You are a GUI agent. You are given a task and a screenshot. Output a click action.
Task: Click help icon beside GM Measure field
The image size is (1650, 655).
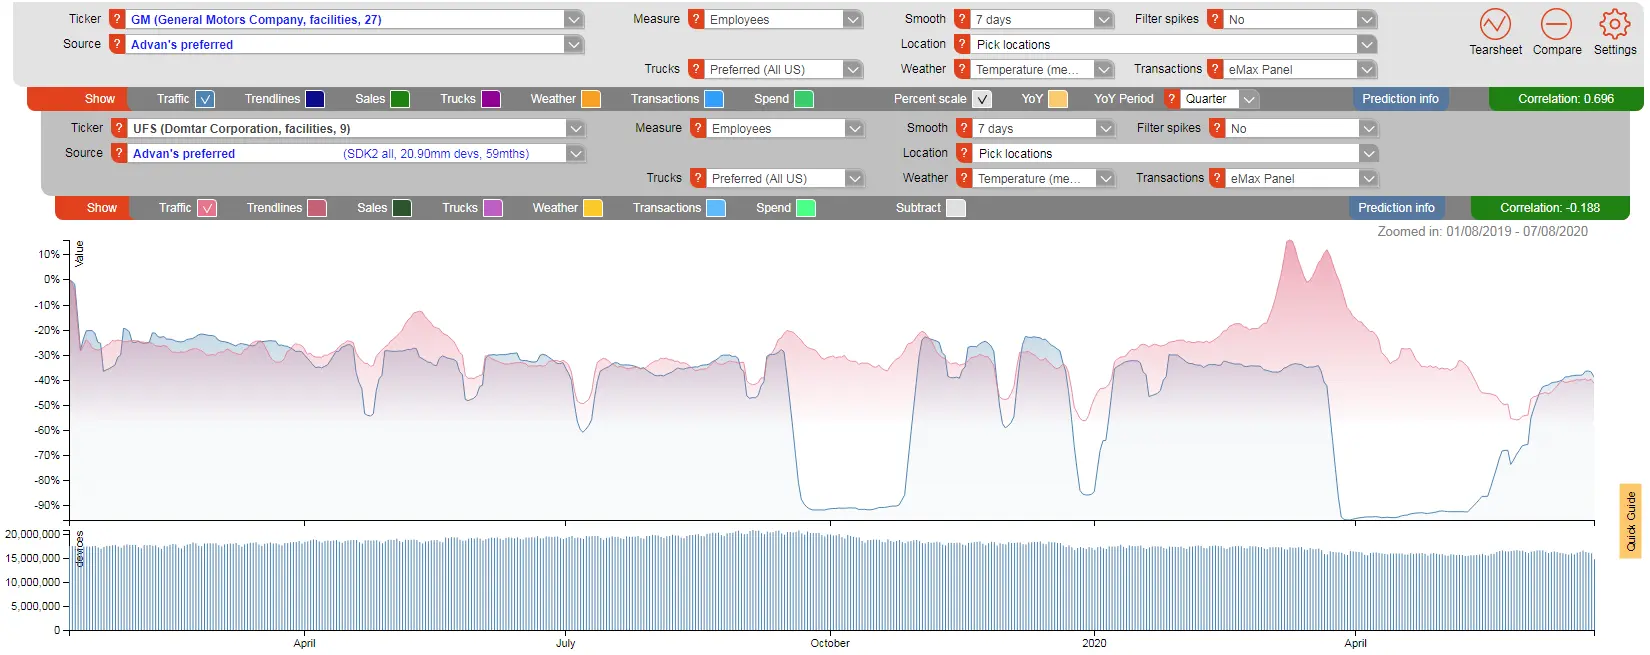(696, 19)
